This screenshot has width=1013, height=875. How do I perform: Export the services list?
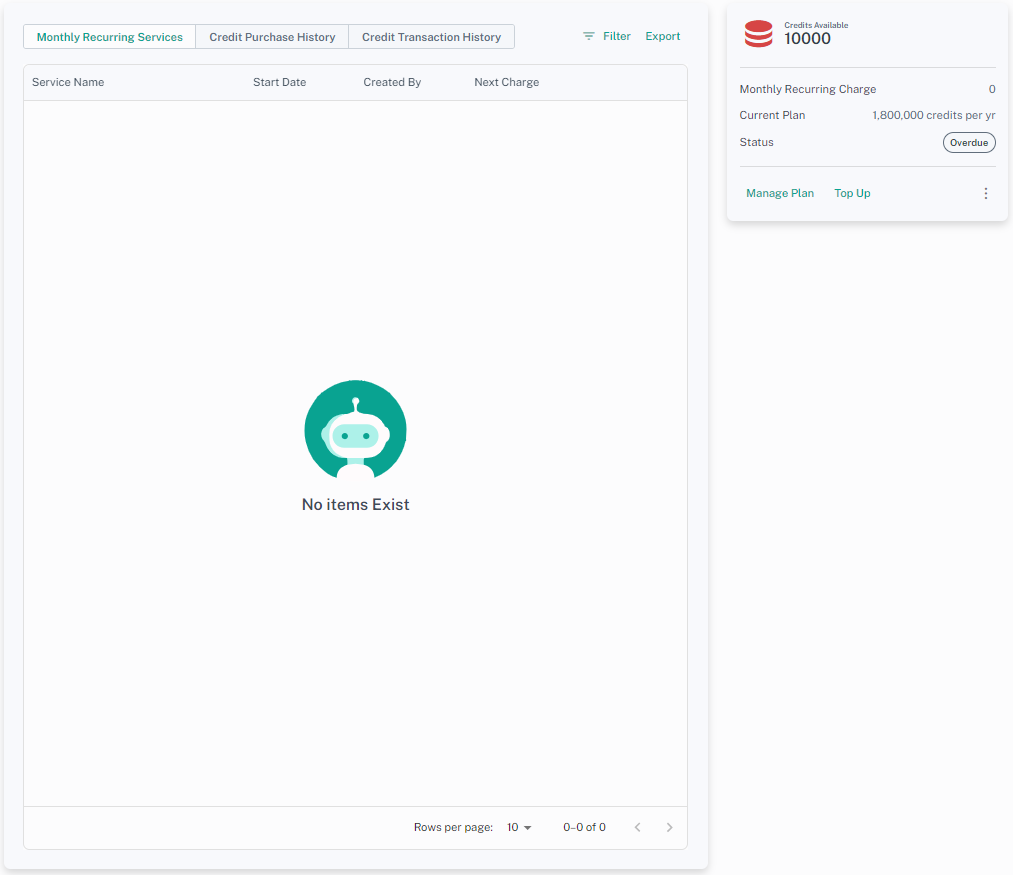coord(662,36)
